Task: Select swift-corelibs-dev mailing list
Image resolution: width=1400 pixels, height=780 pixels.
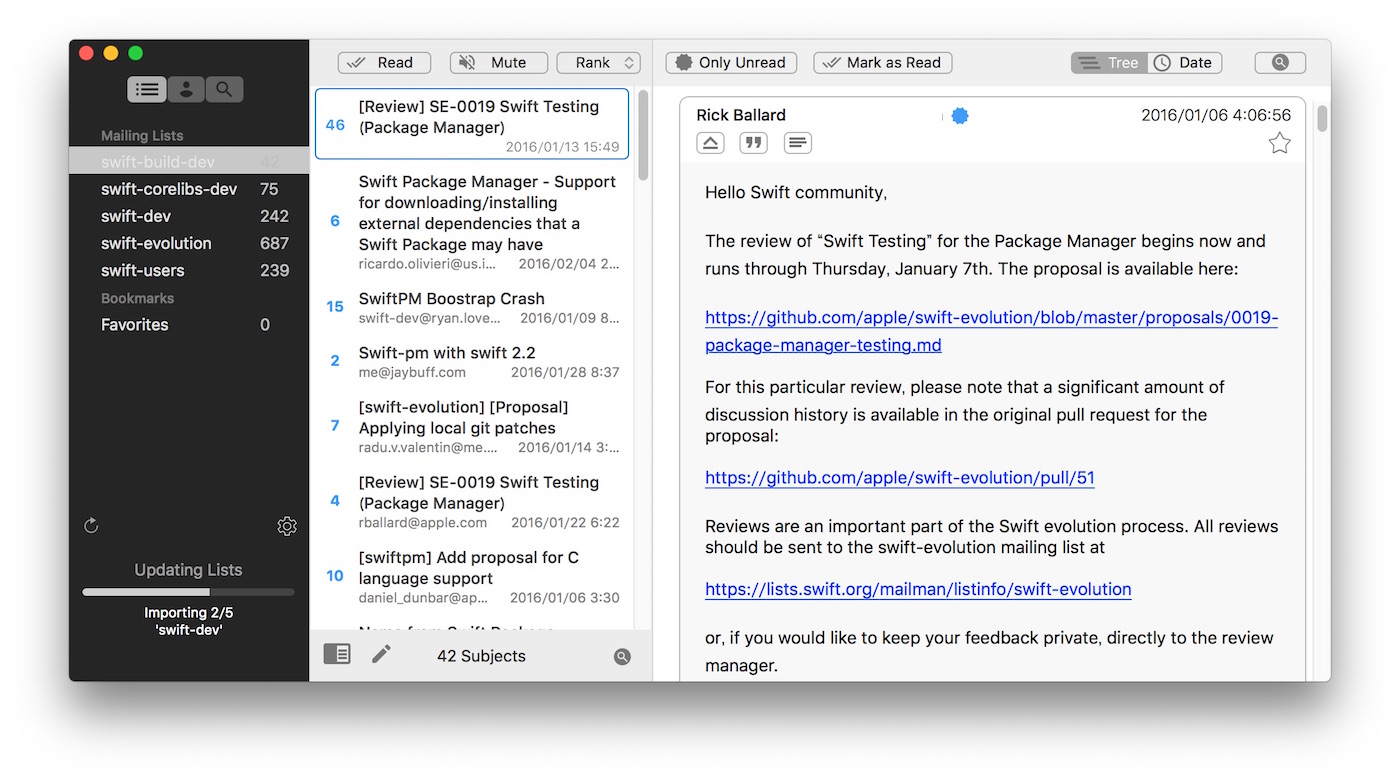Action: coord(189,189)
